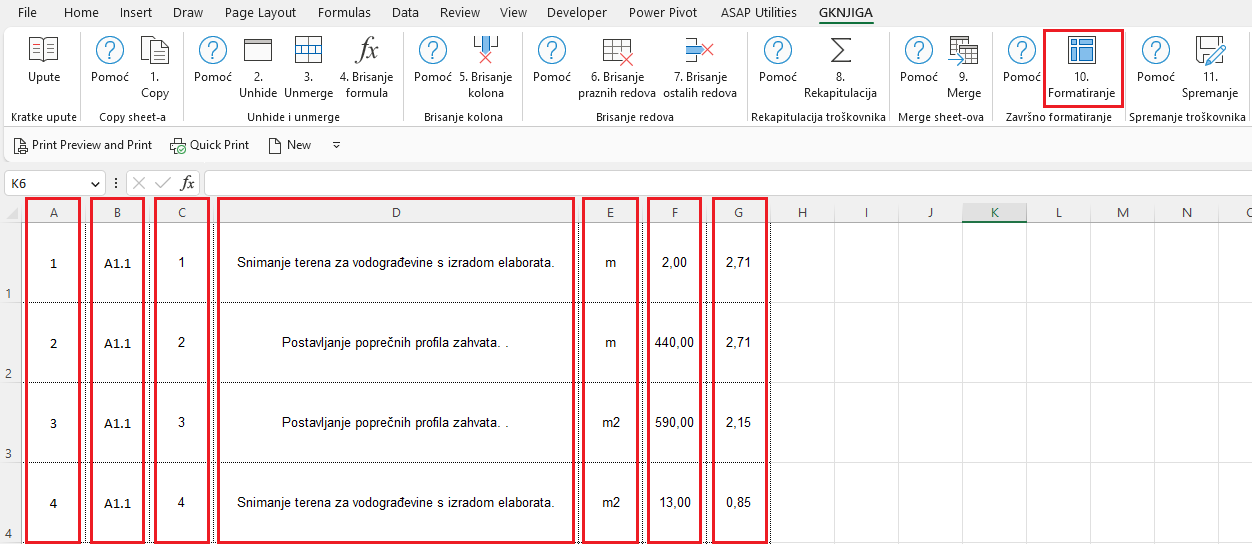Open Pomoć help in Copy sheet-a group
This screenshot has width=1252, height=545.
click(110, 51)
